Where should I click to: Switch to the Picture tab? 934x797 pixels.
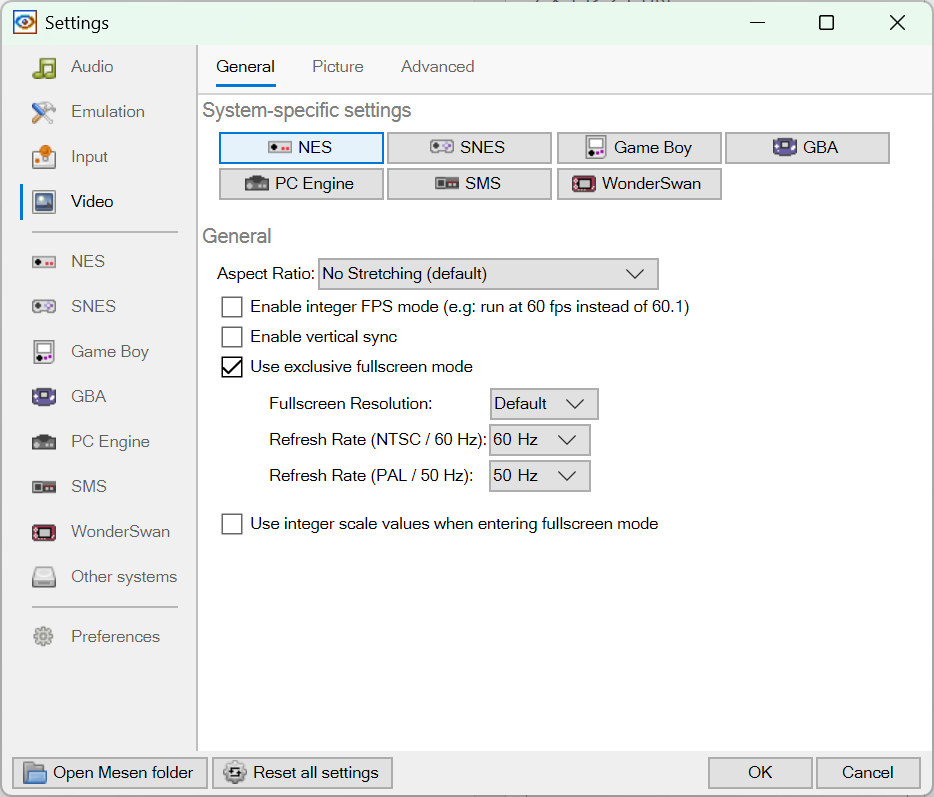click(338, 67)
